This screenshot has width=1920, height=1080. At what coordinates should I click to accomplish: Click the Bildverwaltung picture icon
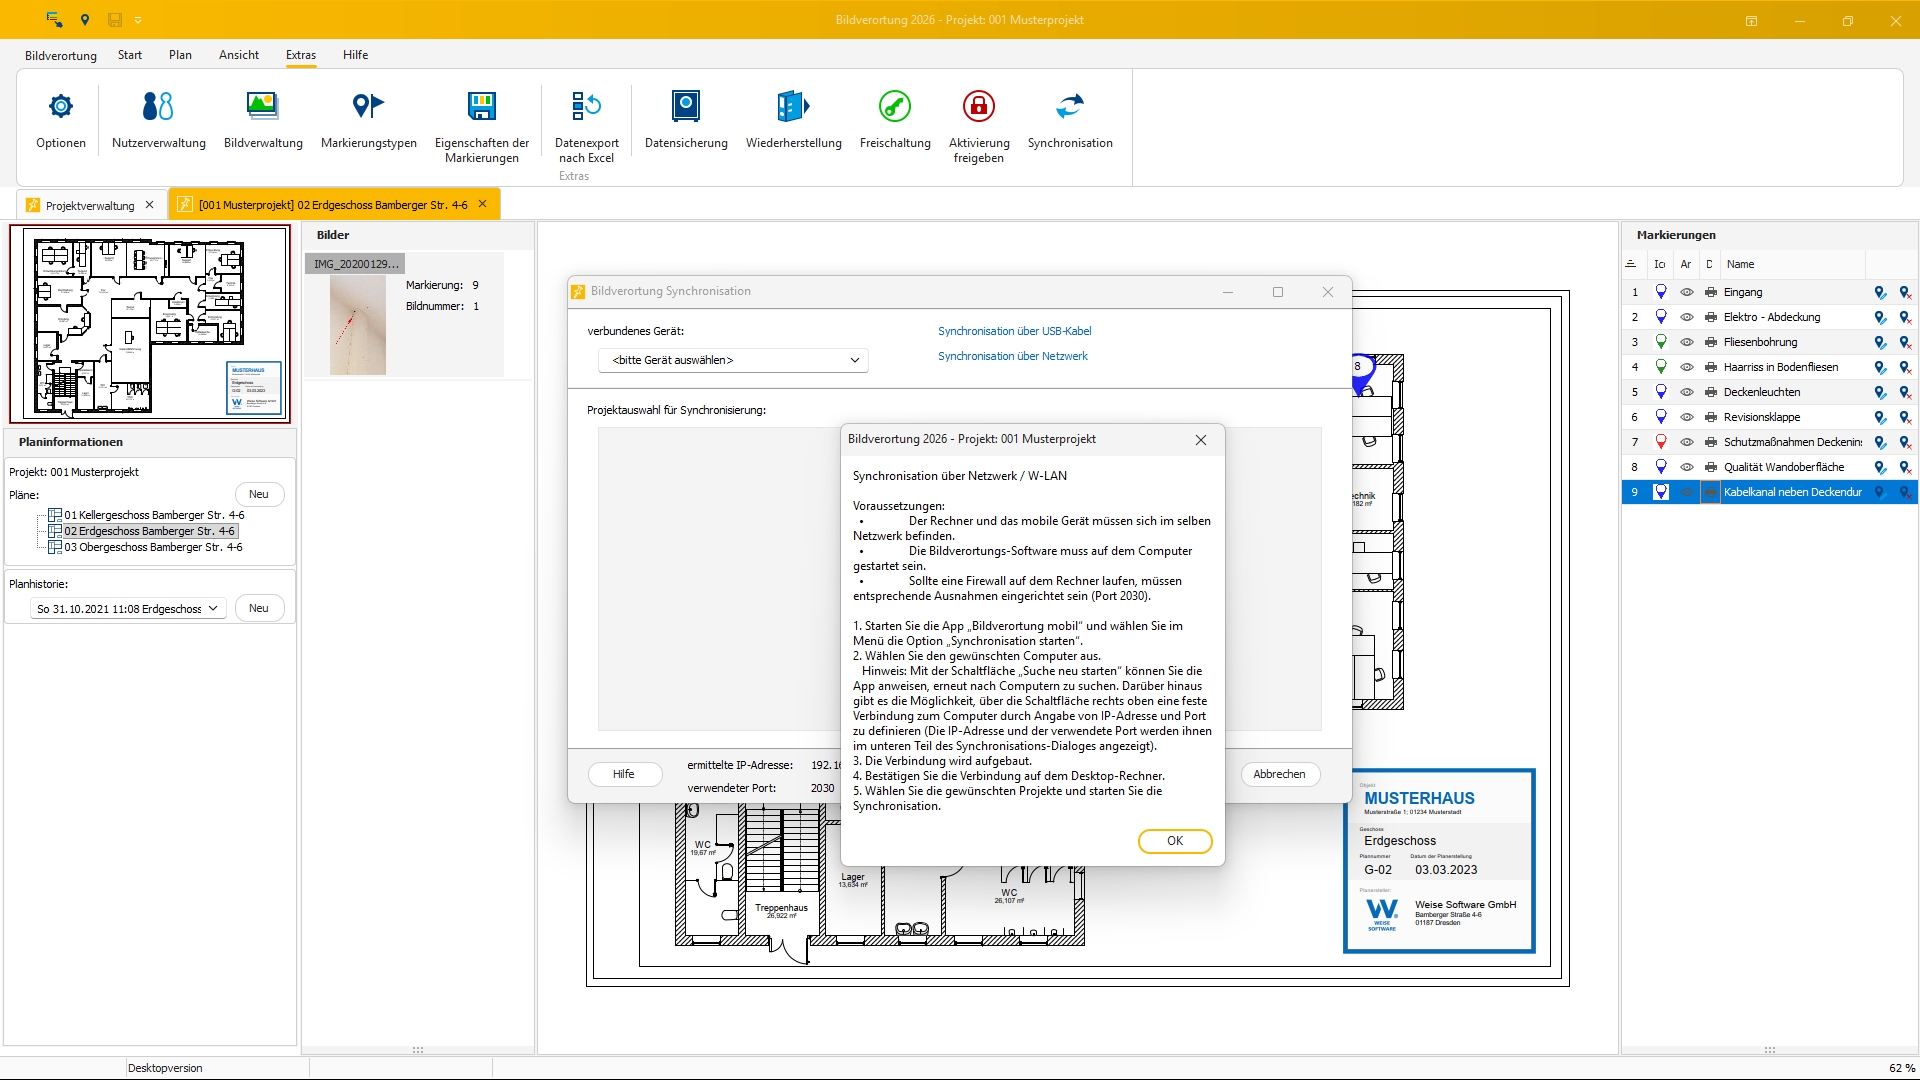coord(263,106)
